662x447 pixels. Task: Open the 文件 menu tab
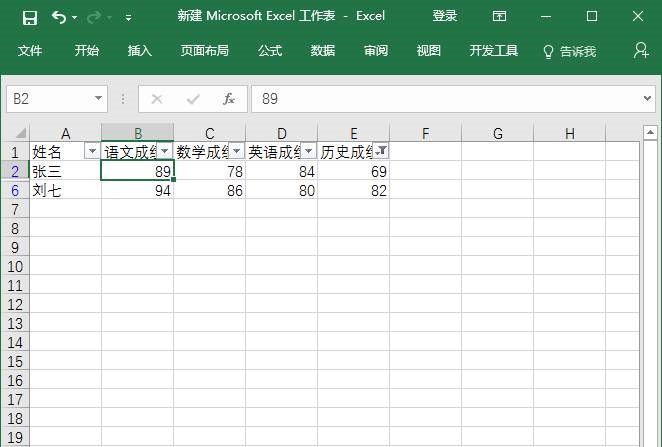(x=30, y=51)
